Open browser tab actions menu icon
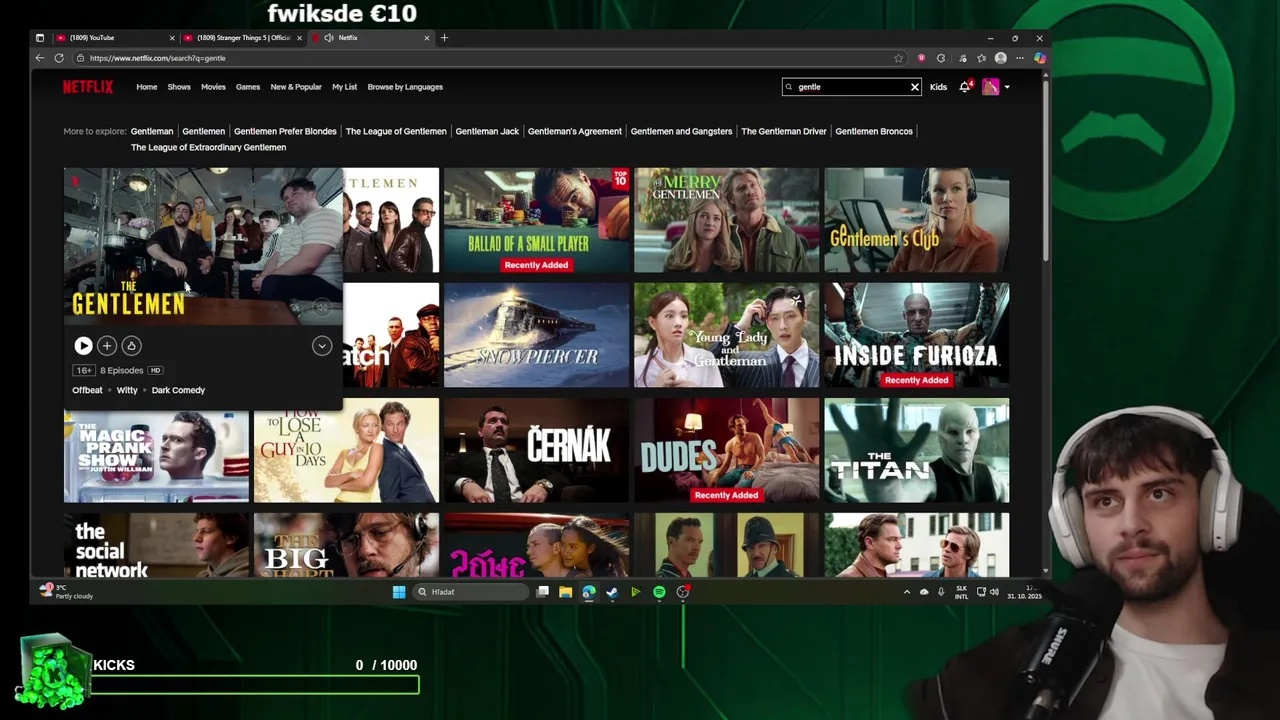1280x720 pixels. (x=40, y=38)
